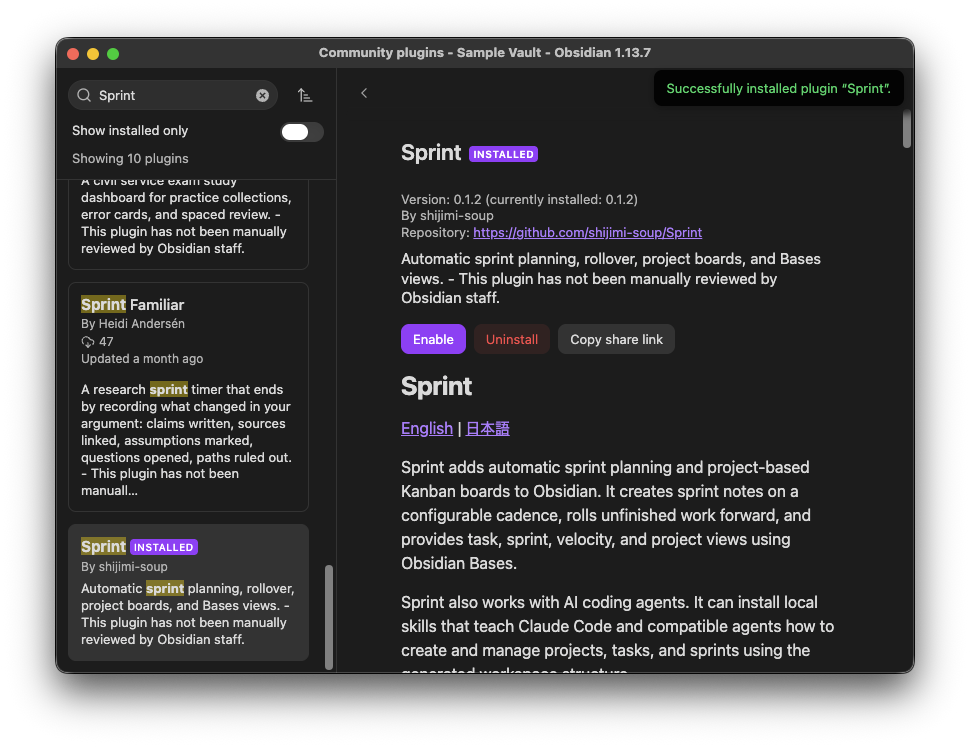This screenshot has width=970, height=747.
Task: Copy share link for Sprint
Action: tap(616, 339)
